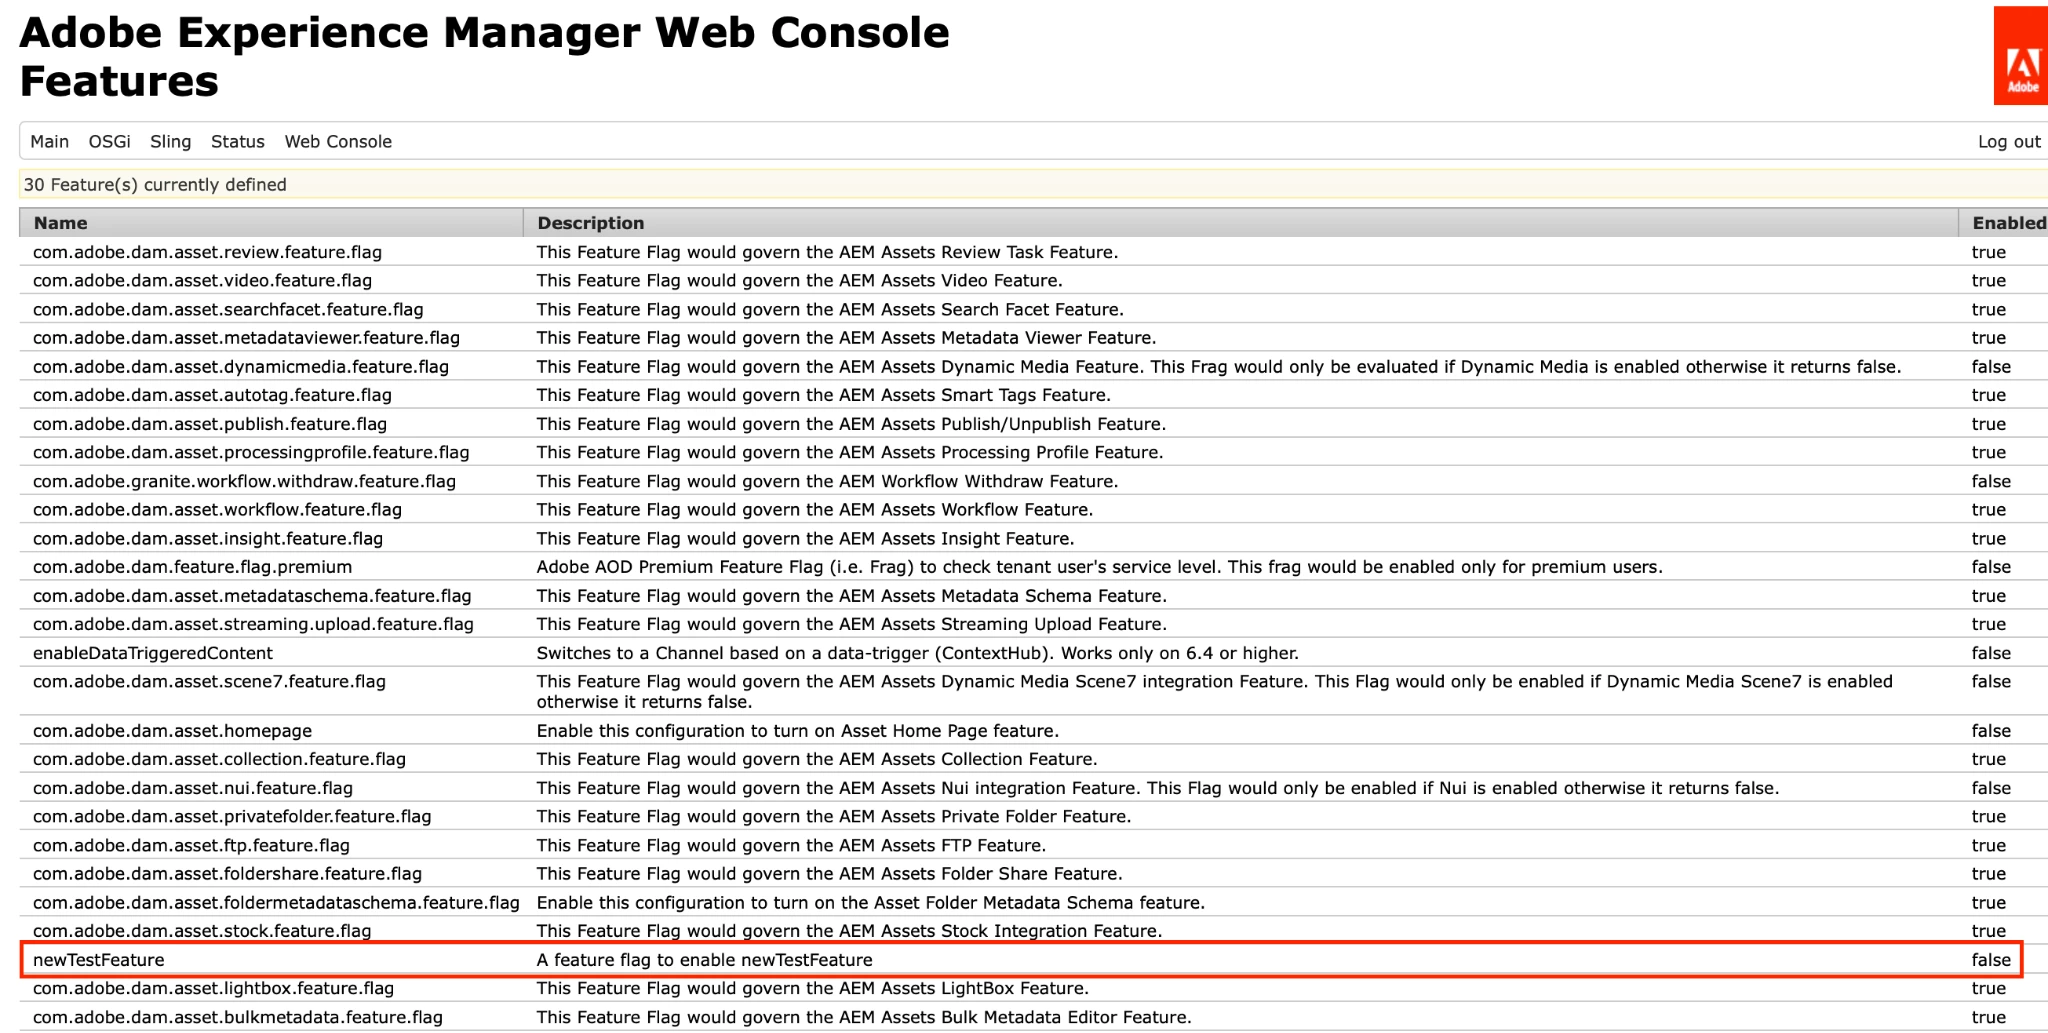Select com.adobe.dam.asset.nui.feature.flag name
The height and width of the screenshot is (1033, 2048).
(x=193, y=788)
